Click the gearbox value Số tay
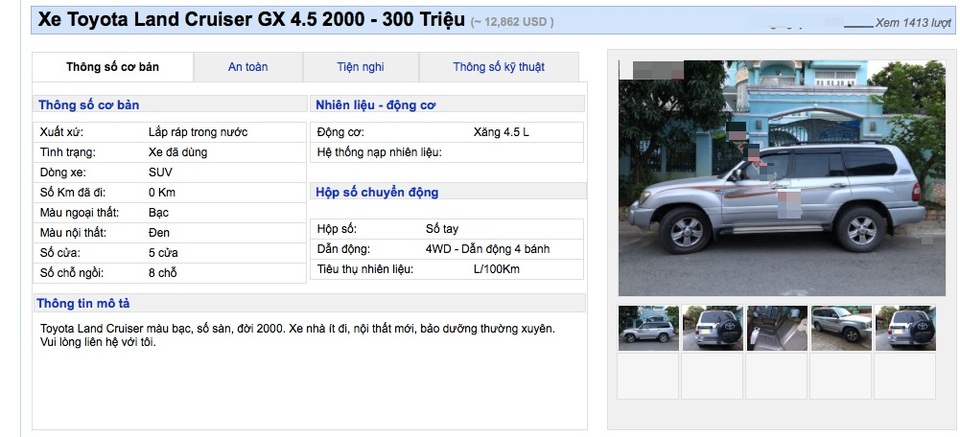 pyautogui.click(x=442, y=230)
